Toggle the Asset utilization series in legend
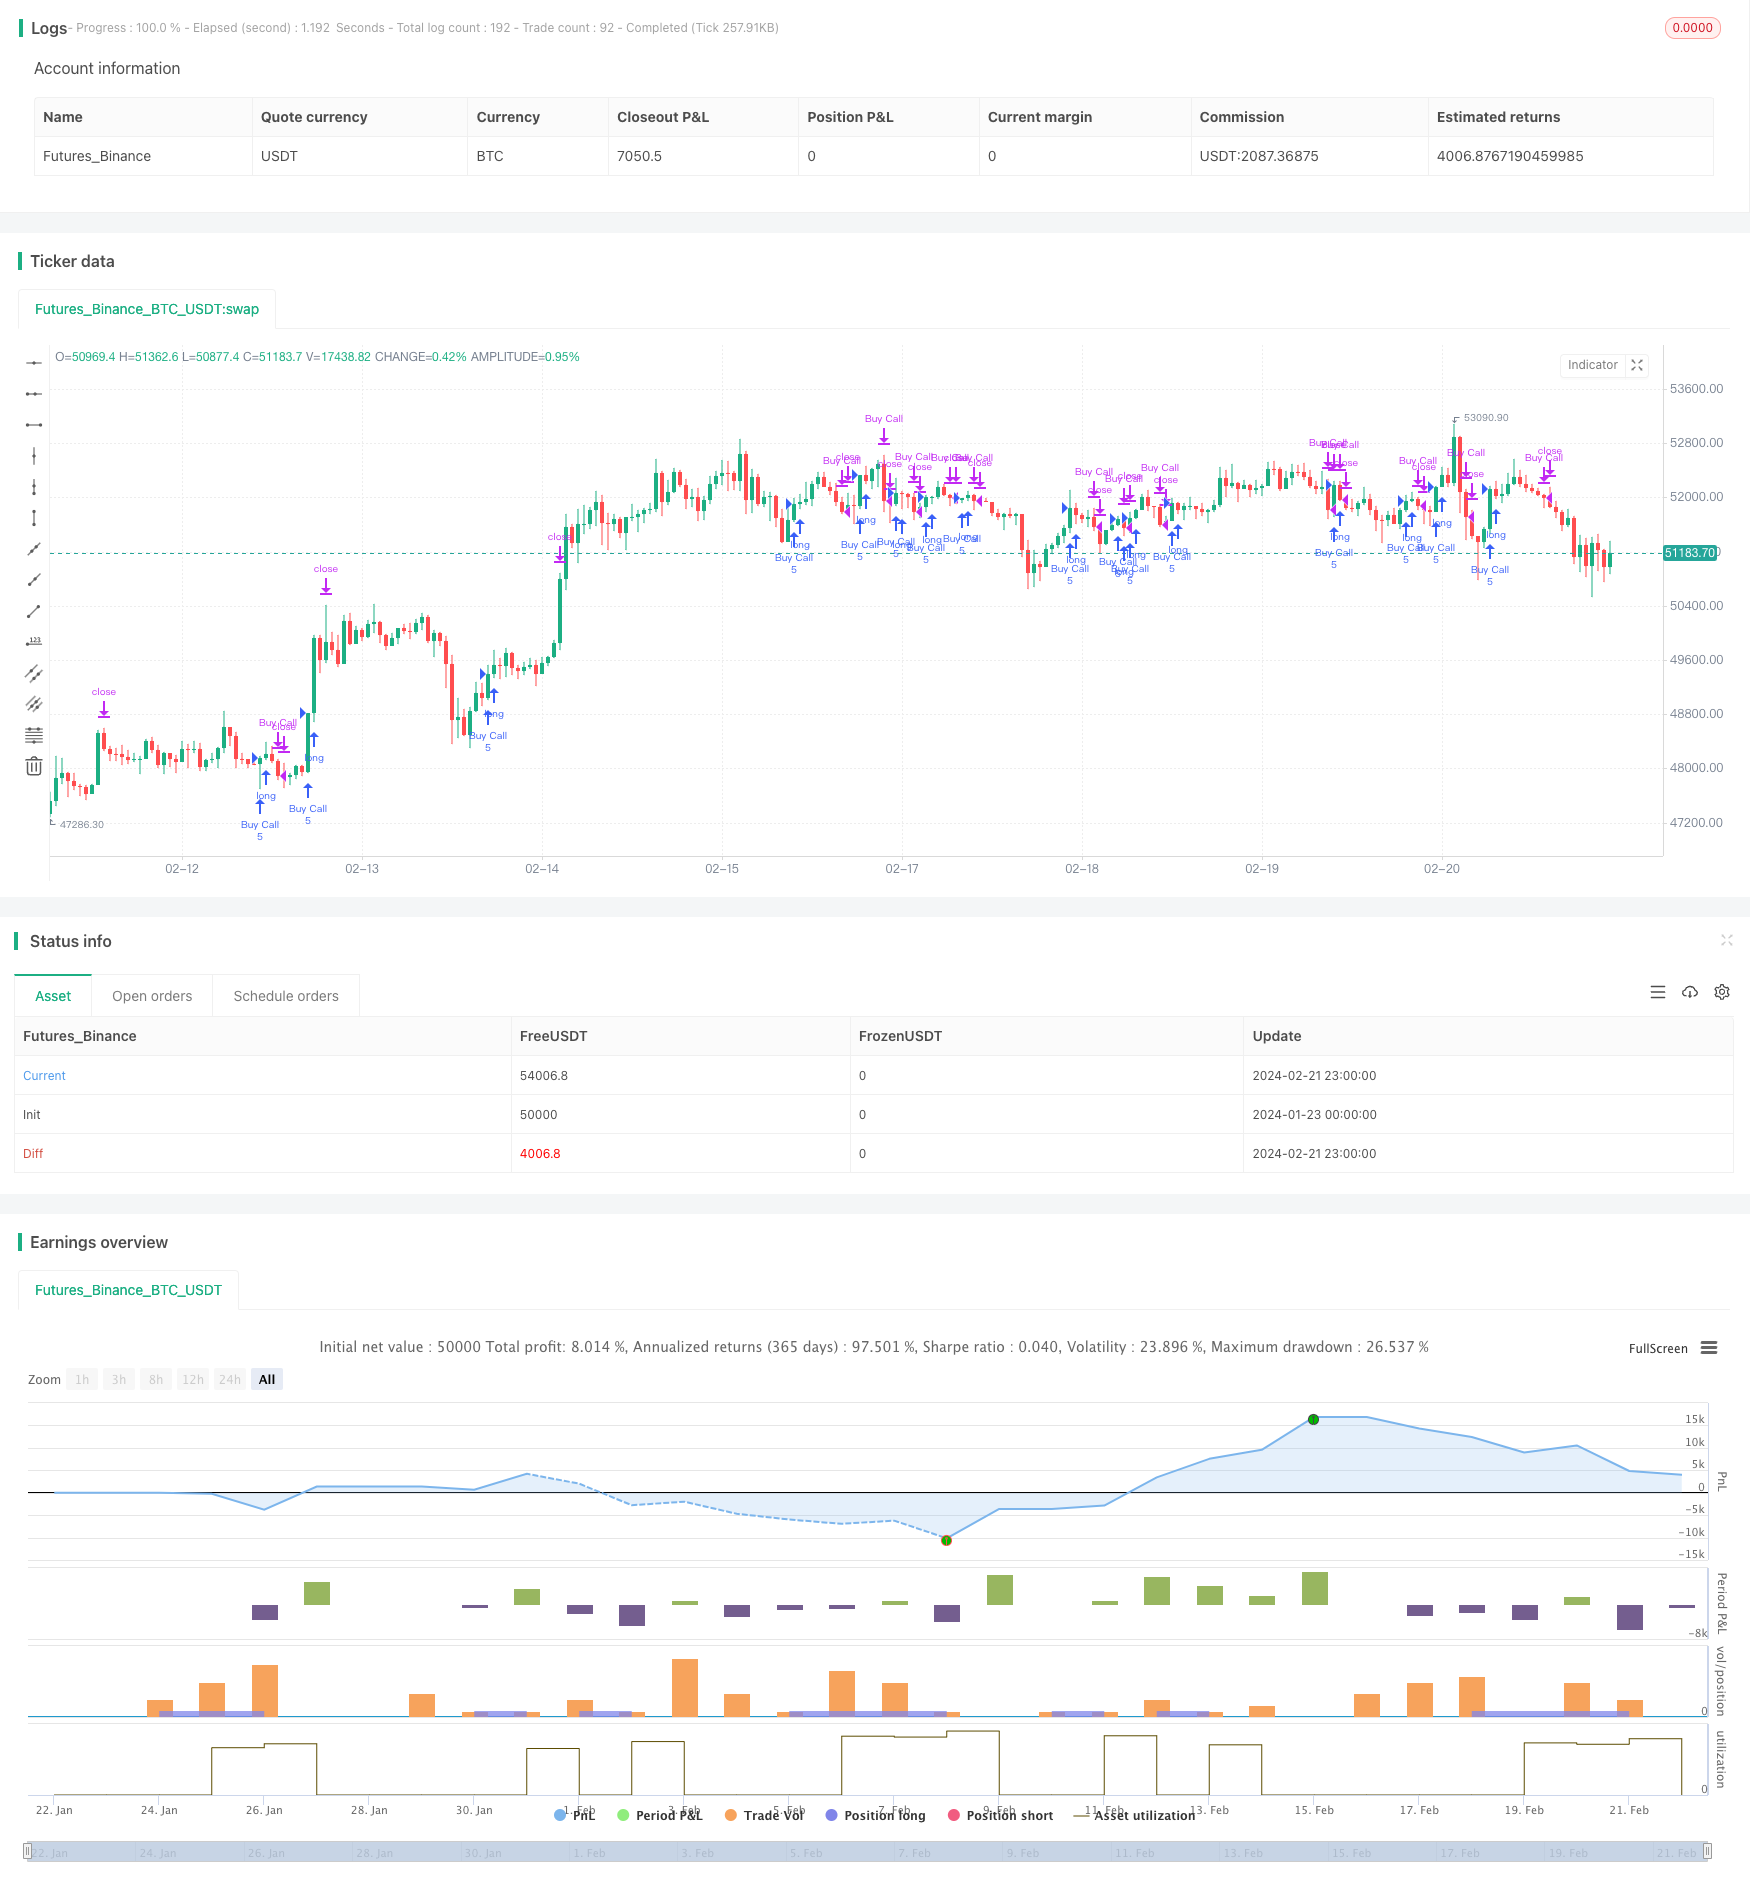 tap(1134, 1815)
